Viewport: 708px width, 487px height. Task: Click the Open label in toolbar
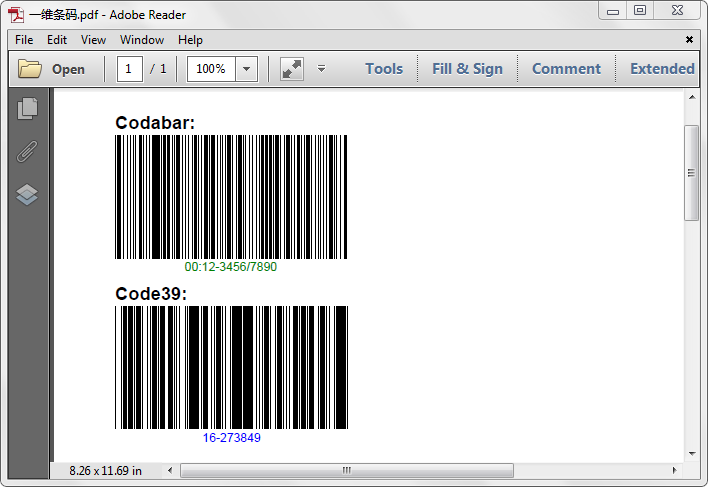tap(68, 69)
